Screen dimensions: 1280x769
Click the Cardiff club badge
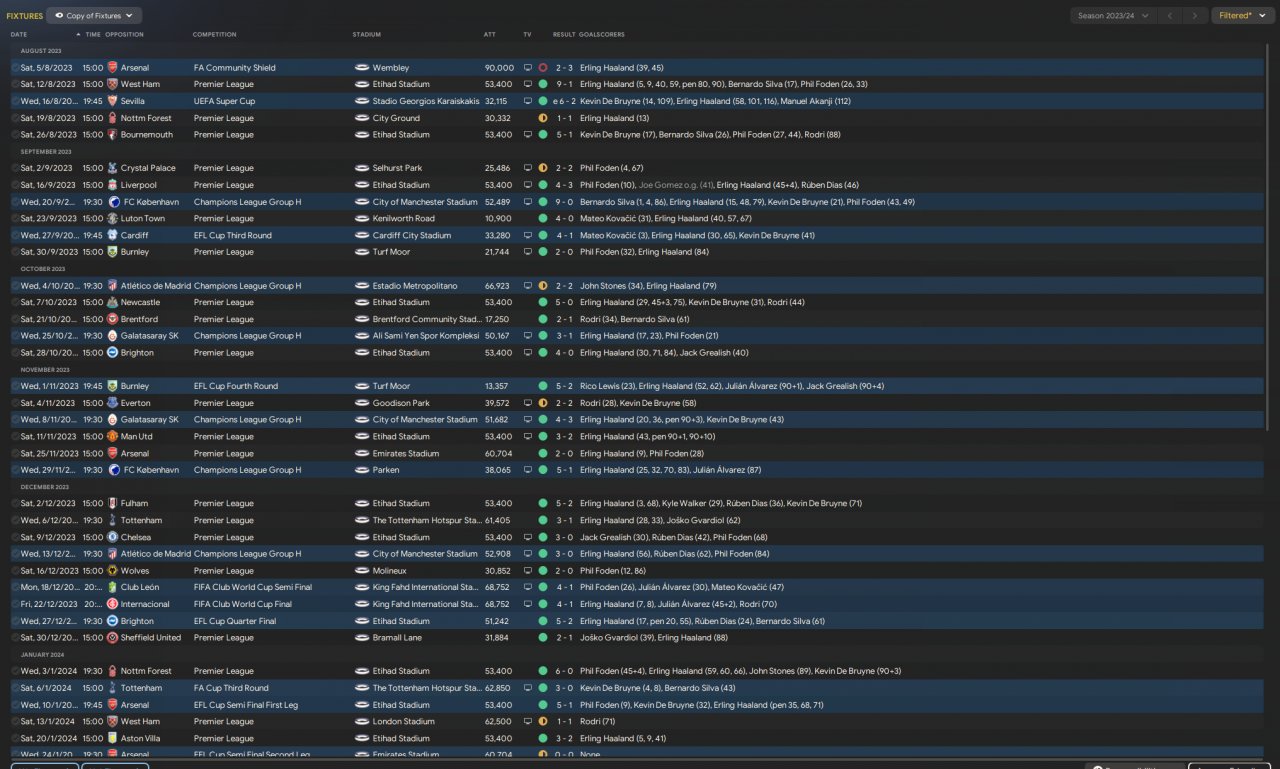[x=112, y=236]
